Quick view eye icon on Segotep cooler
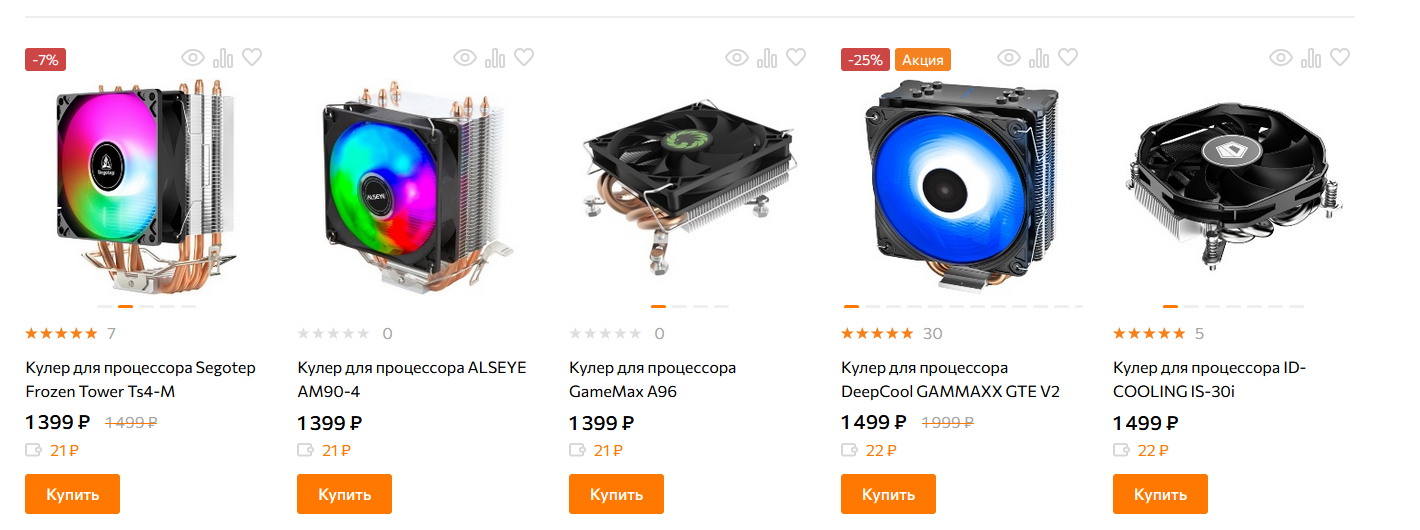The height and width of the screenshot is (530, 1420). click(x=193, y=58)
